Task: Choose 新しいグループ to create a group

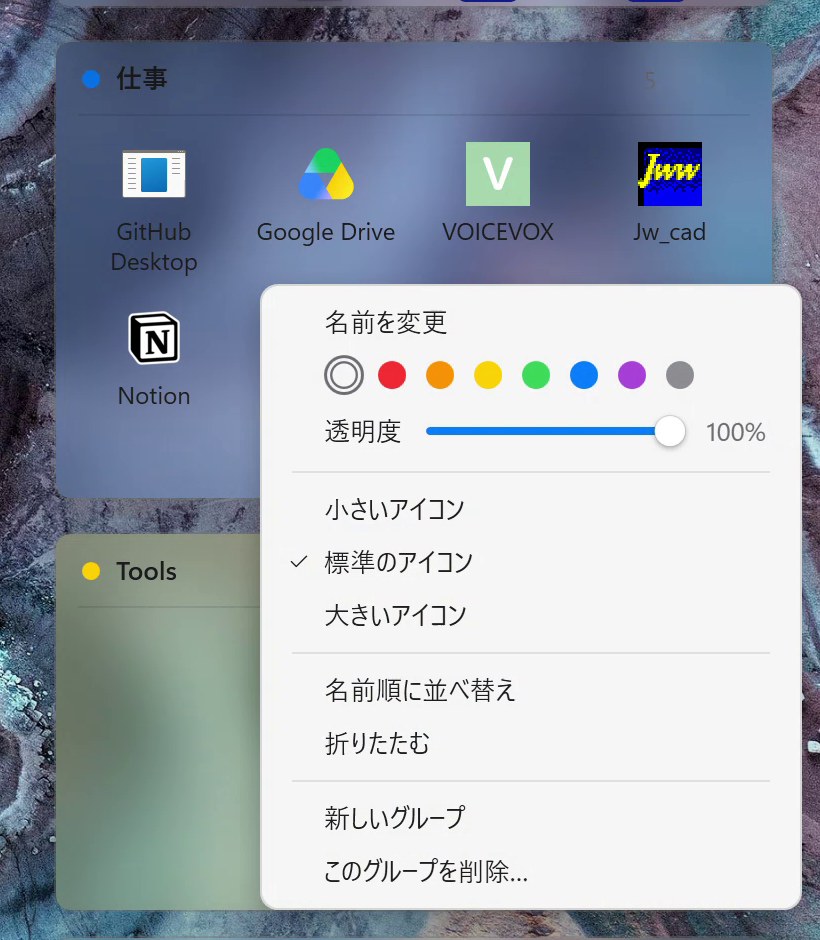Action: pos(394,818)
